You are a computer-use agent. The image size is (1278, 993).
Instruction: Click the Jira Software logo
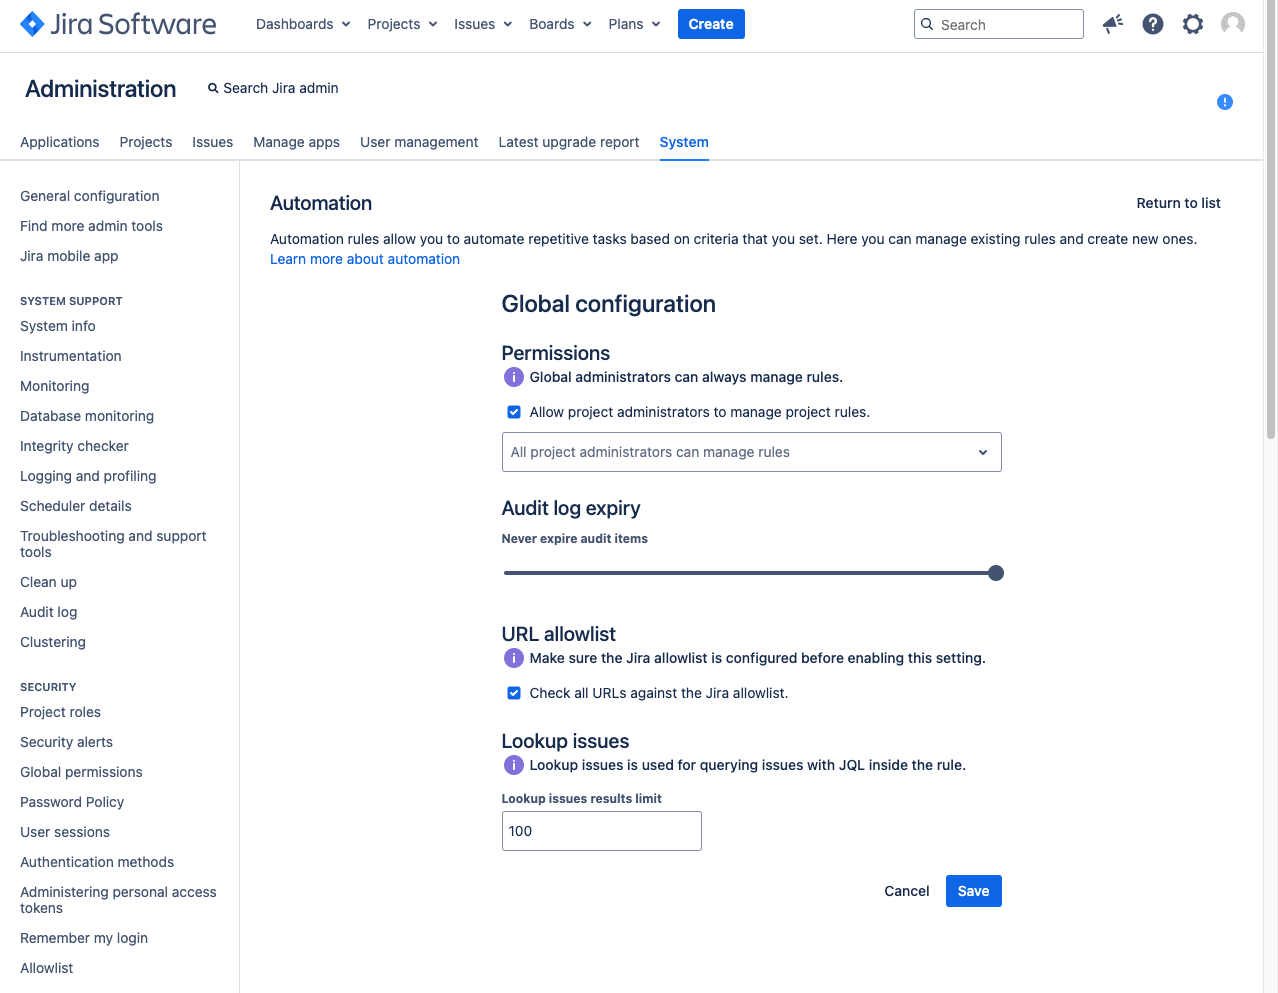point(118,24)
